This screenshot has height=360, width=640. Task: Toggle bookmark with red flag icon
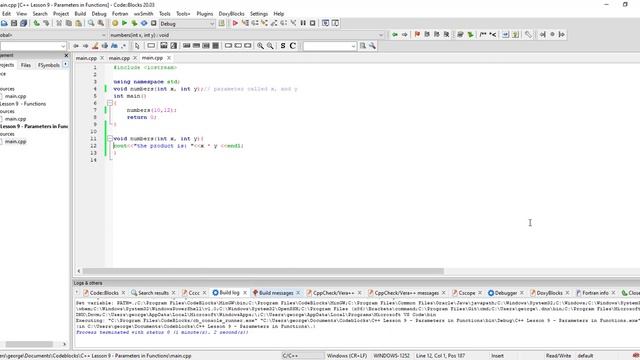pos(417,35)
